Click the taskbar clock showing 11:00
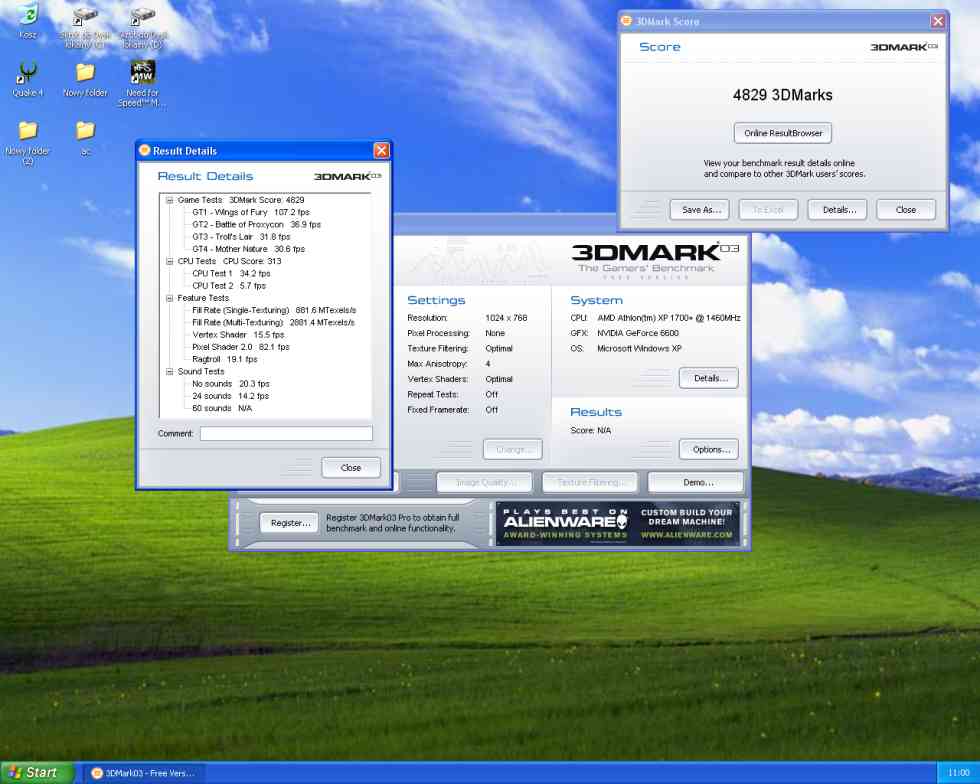 point(958,773)
